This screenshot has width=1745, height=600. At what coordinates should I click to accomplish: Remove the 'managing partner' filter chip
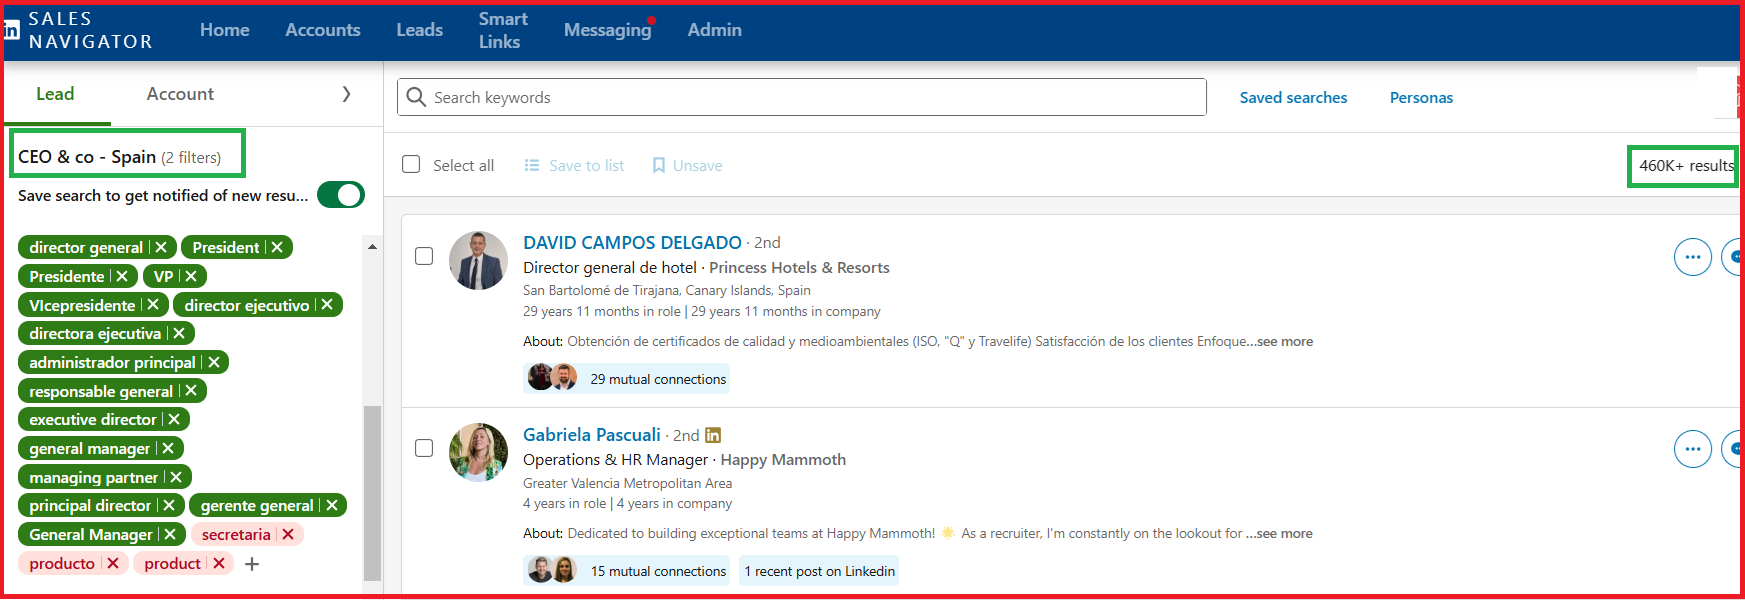[x=176, y=477]
